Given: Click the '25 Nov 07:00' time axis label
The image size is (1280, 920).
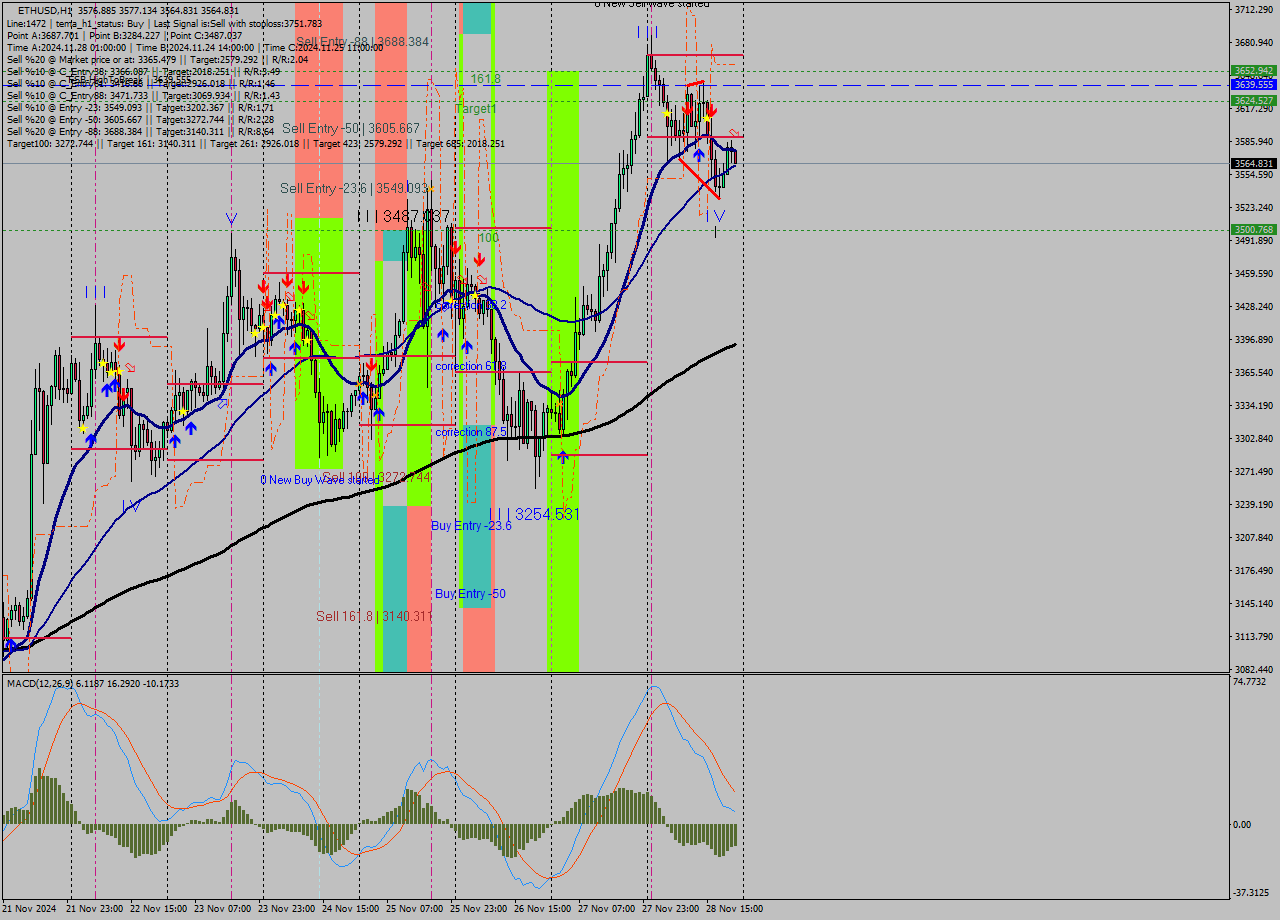Looking at the screenshot, I should coord(412,909).
